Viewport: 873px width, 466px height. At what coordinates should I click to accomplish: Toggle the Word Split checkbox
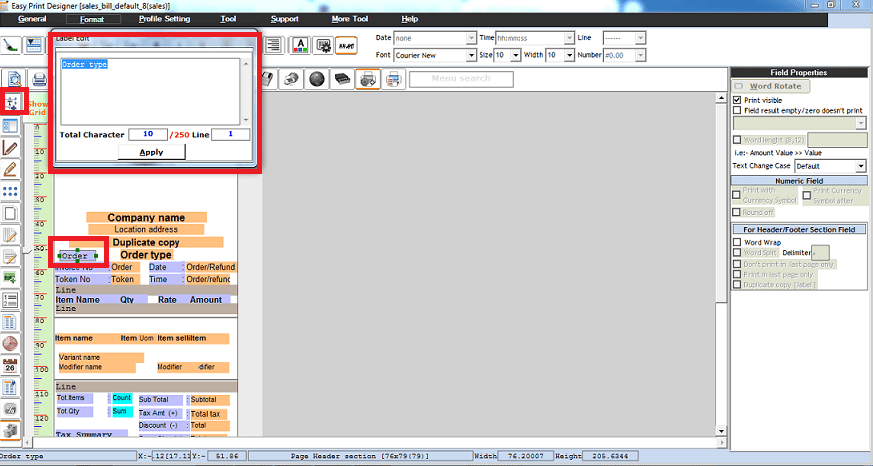737,253
